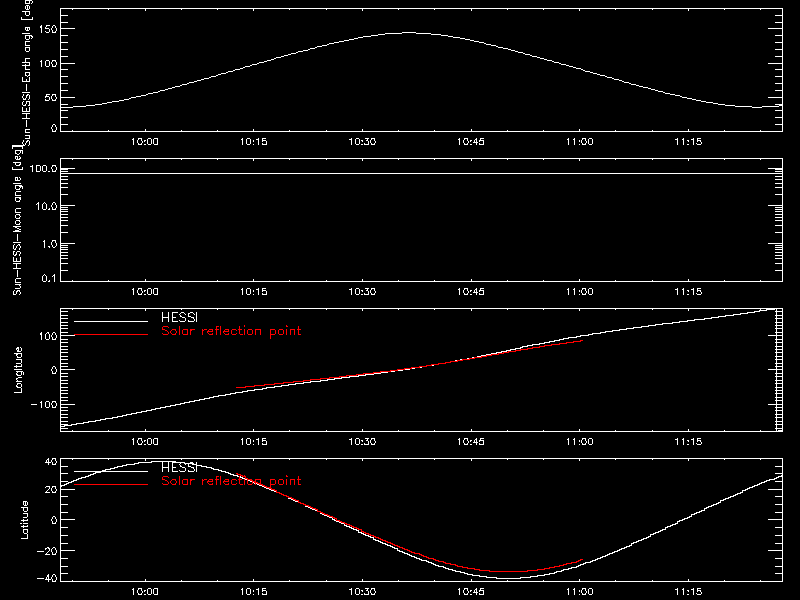This screenshot has height=600, width=800.
Task: Click the 0.1 tick on Moon angle plot
Action: (49, 278)
